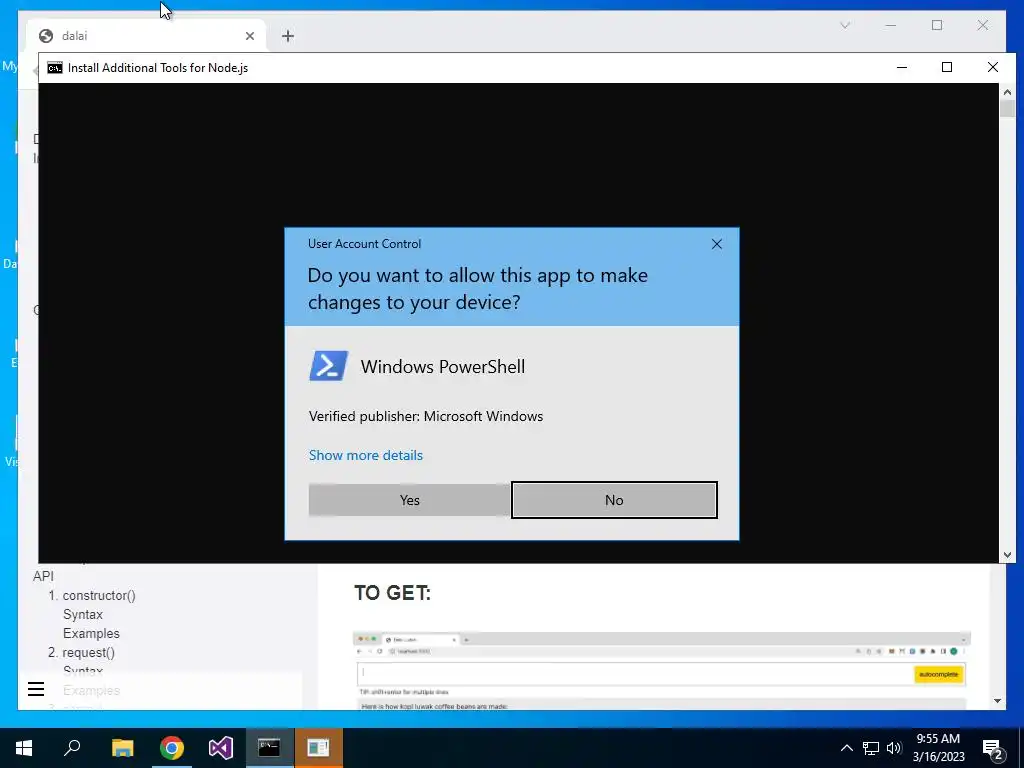Select the dalai browser tab
The width and height of the screenshot is (1024, 768).
(147, 36)
